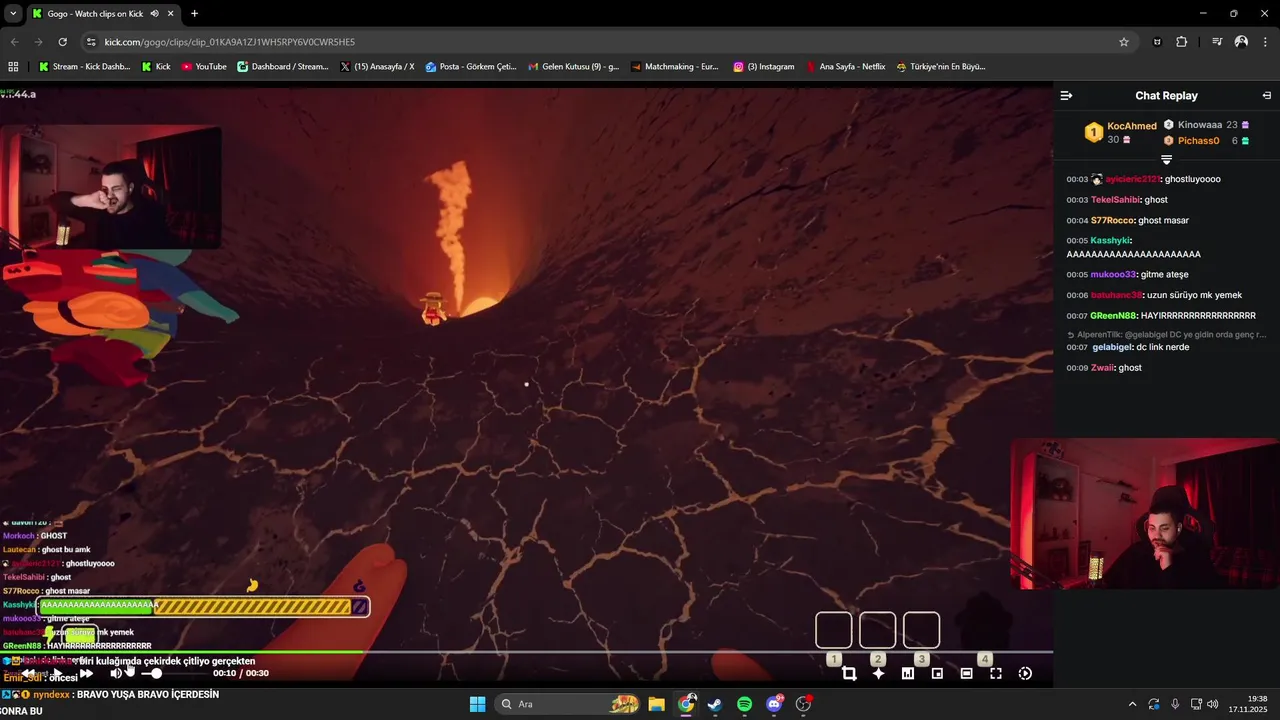Reload the Kick clip page
The width and height of the screenshot is (1280, 720).
click(x=62, y=42)
